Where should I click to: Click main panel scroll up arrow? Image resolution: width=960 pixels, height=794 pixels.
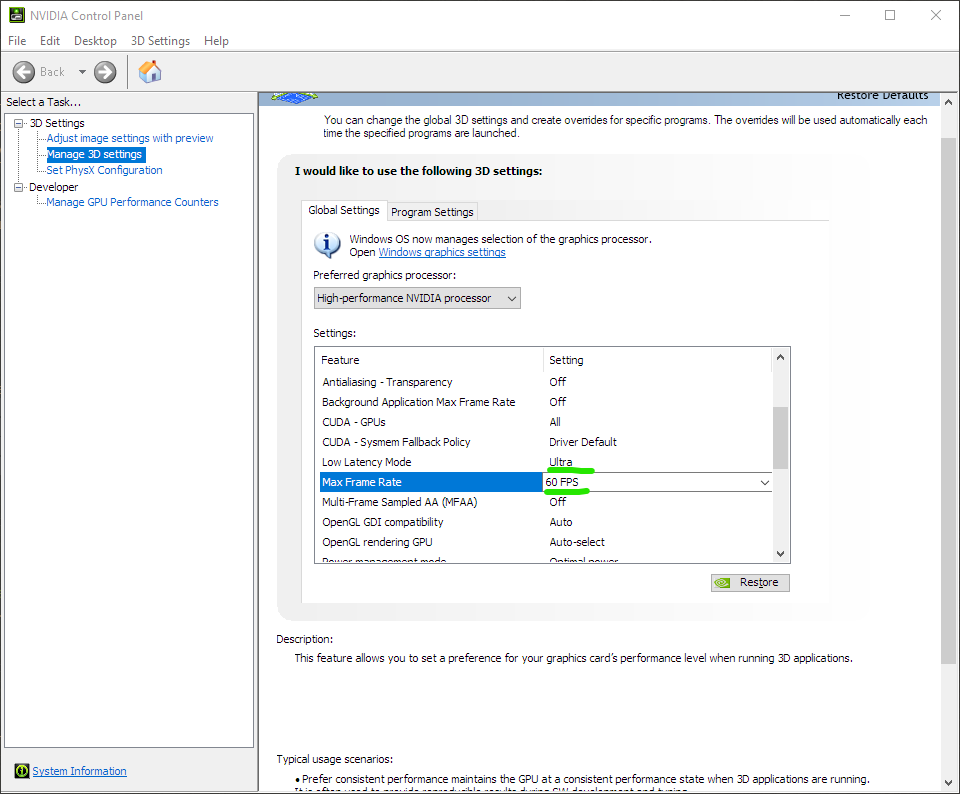pyautogui.click(x=948, y=103)
